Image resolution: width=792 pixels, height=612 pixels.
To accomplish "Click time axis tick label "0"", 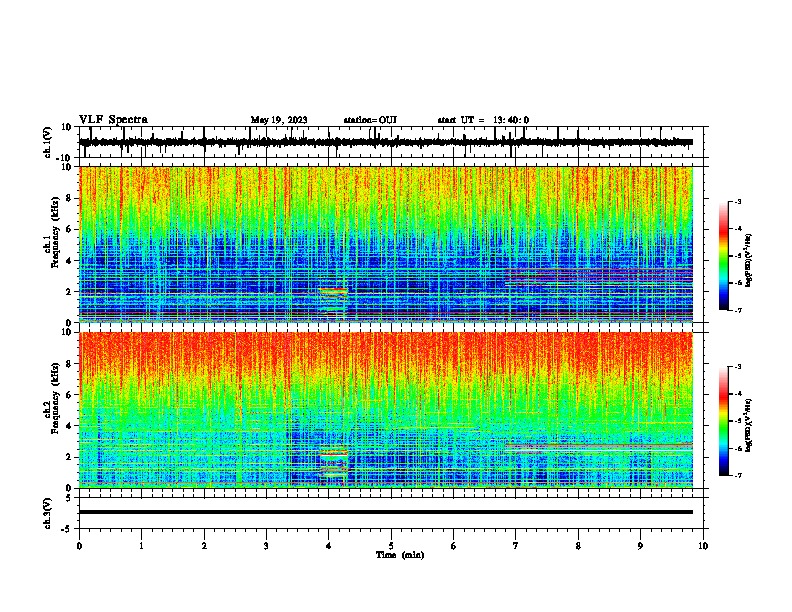I will click(x=79, y=546).
